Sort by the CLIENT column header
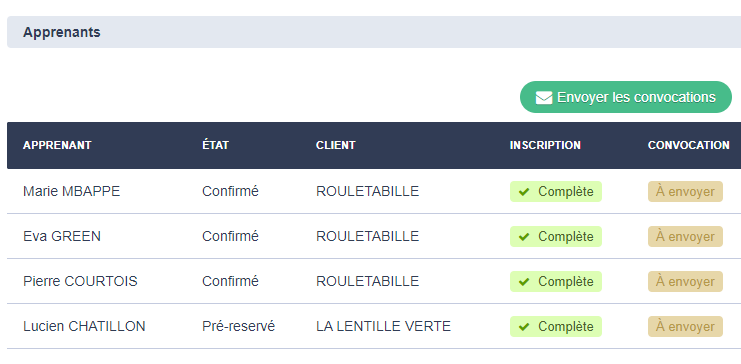The width and height of the screenshot is (741, 364). pyautogui.click(x=336, y=145)
